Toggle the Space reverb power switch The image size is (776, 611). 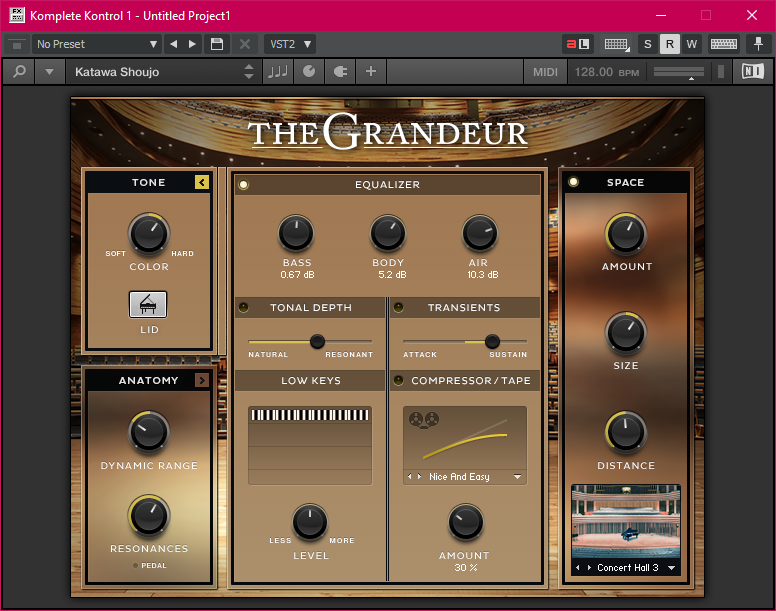(x=573, y=182)
